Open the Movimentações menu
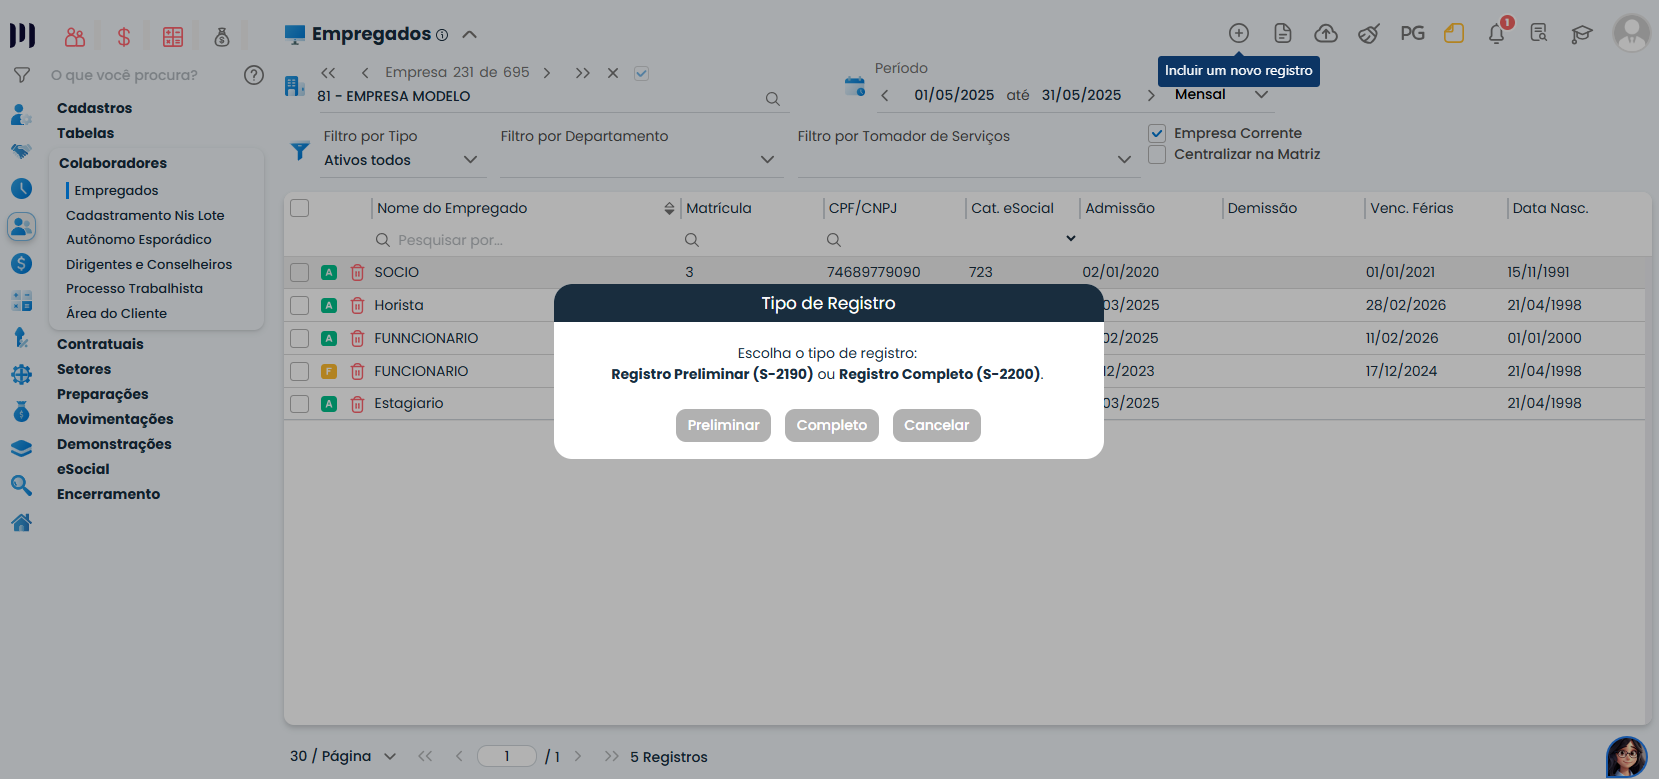Viewport: 1659px width, 779px height. pyautogui.click(x=115, y=419)
